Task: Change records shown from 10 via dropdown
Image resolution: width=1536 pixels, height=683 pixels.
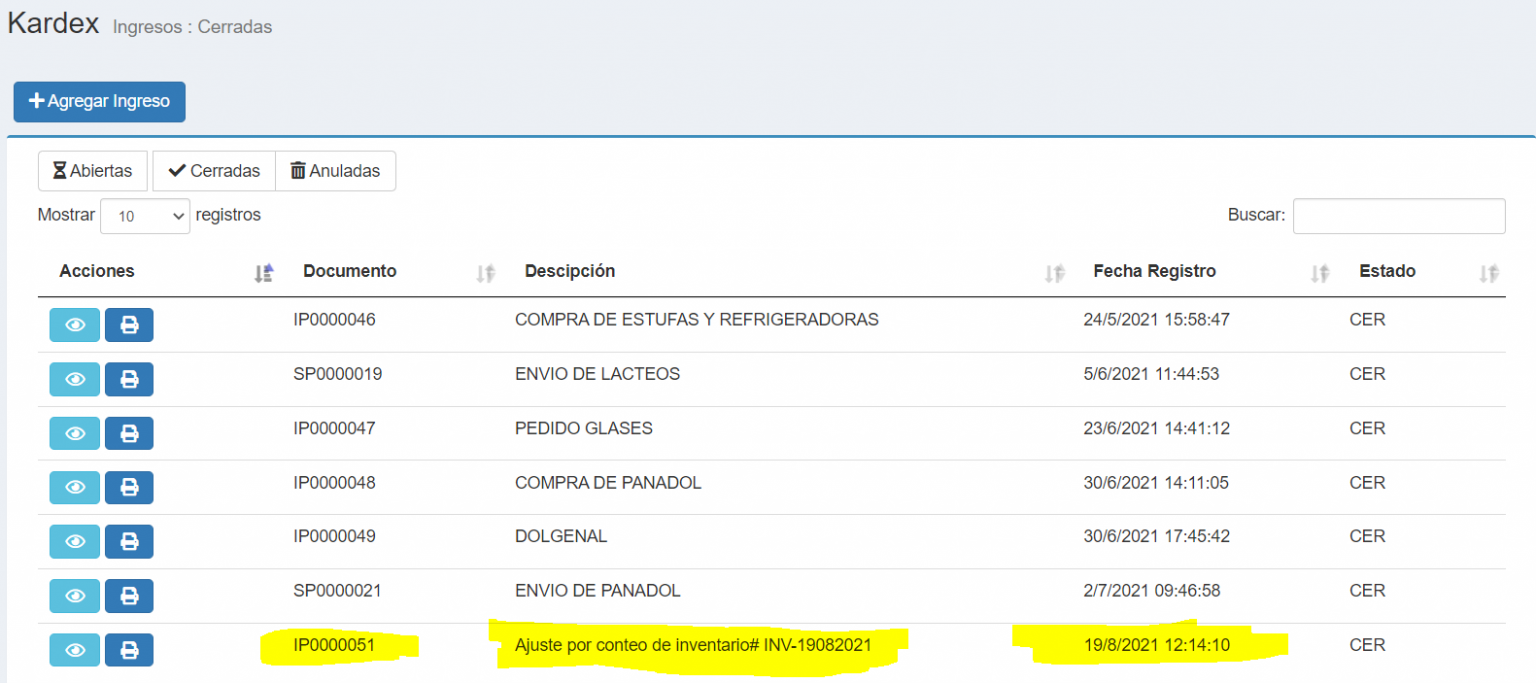Action: click(145, 216)
